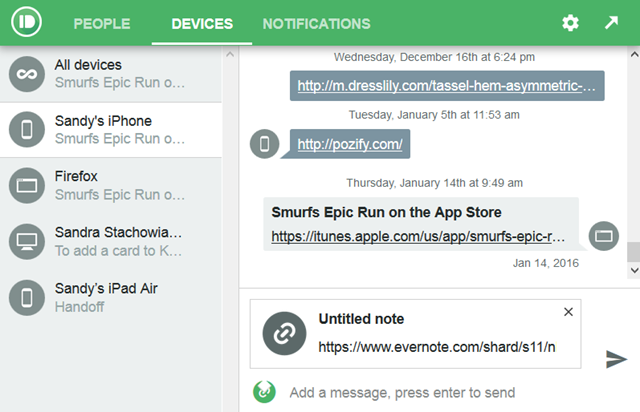Remove the Untitled note attachment

point(568,312)
